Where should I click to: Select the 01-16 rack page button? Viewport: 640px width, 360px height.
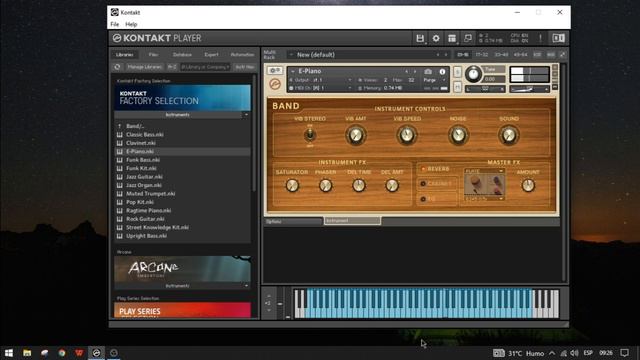(x=463, y=55)
